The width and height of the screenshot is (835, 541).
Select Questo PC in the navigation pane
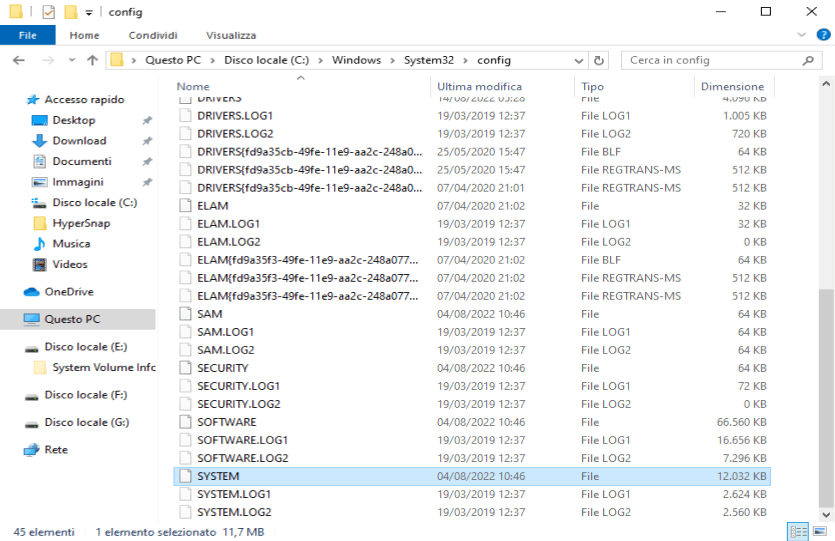(x=72, y=319)
